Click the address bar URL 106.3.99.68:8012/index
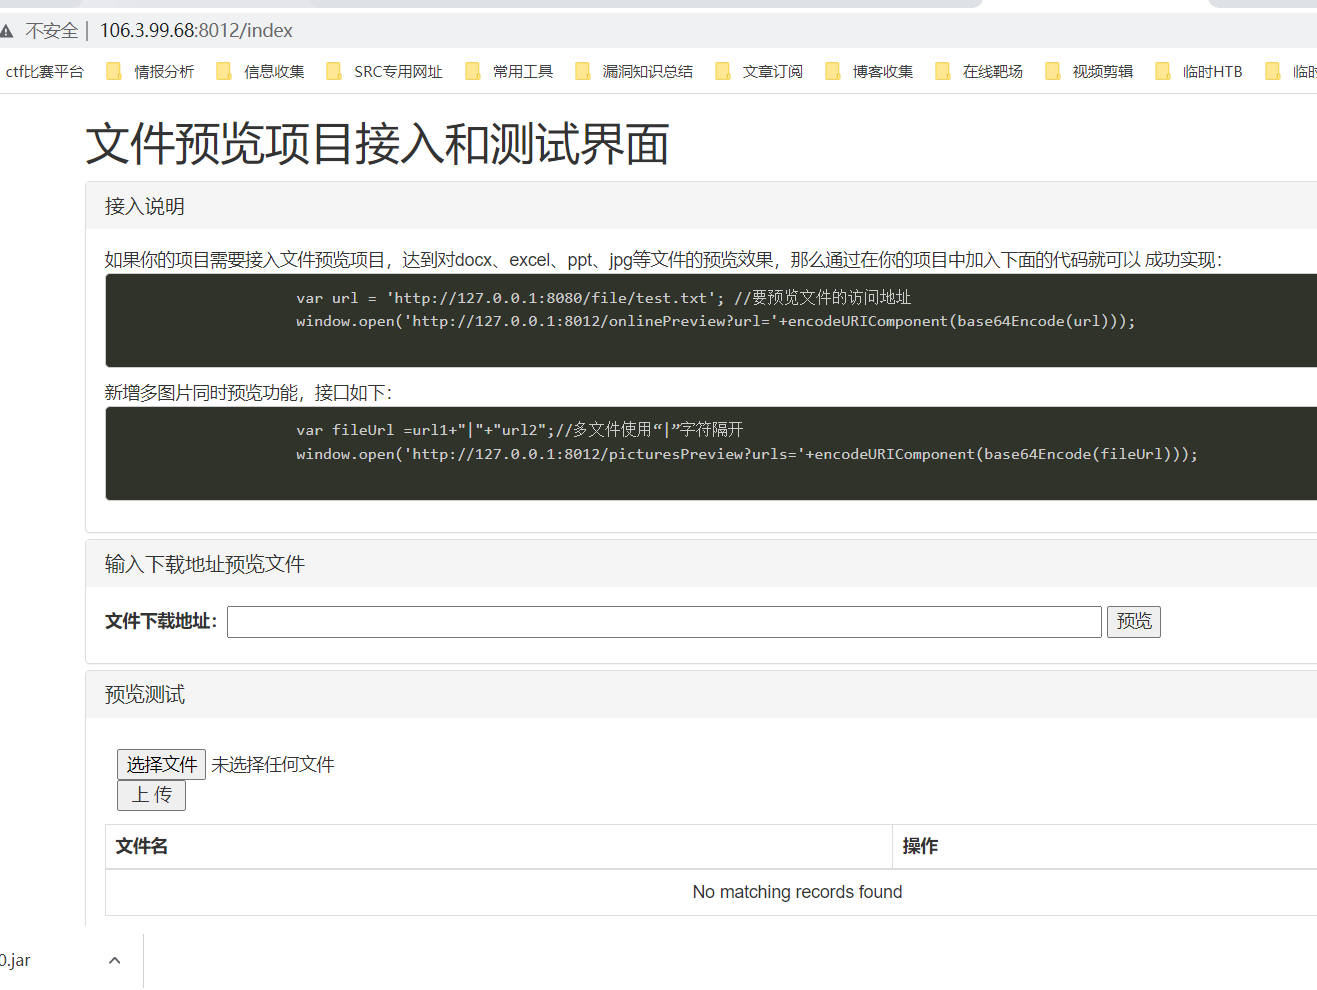This screenshot has height=990, width=1317. tap(196, 31)
